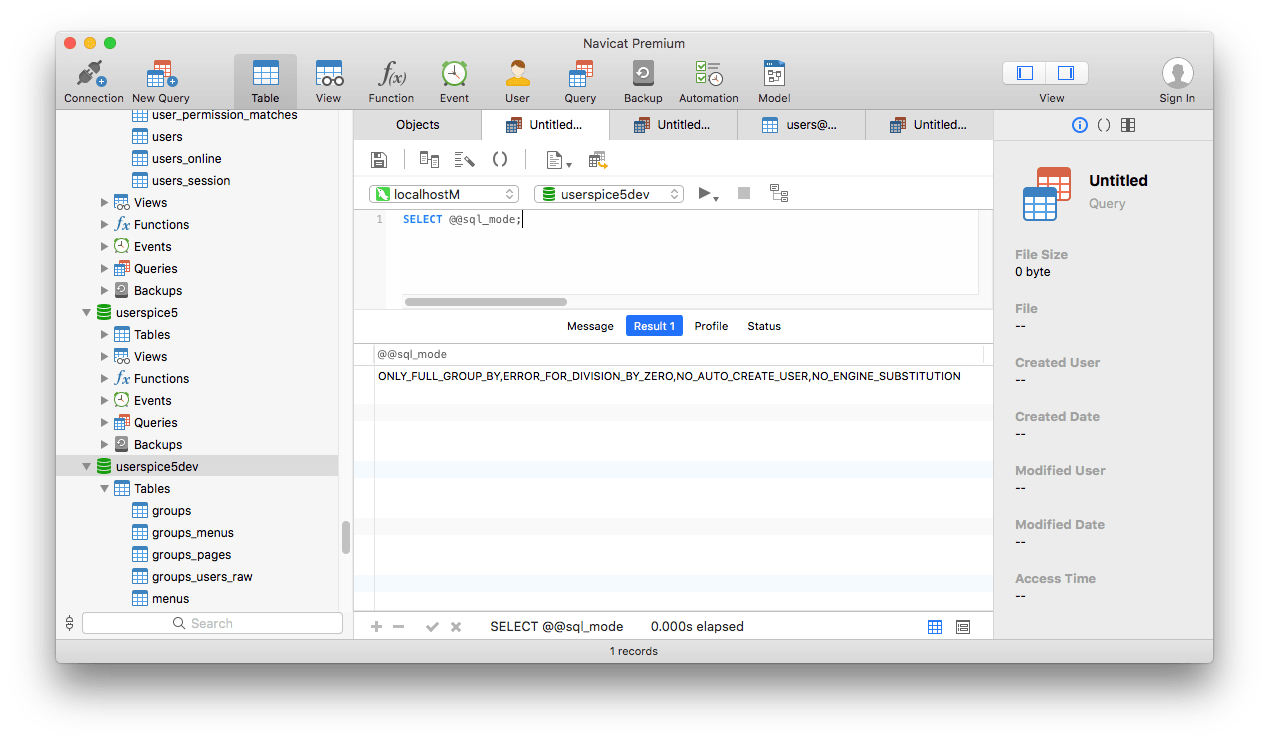Screen dimensions: 1269x743
Task: Collapse the userspice5dev database node
Action: [x=87, y=467]
